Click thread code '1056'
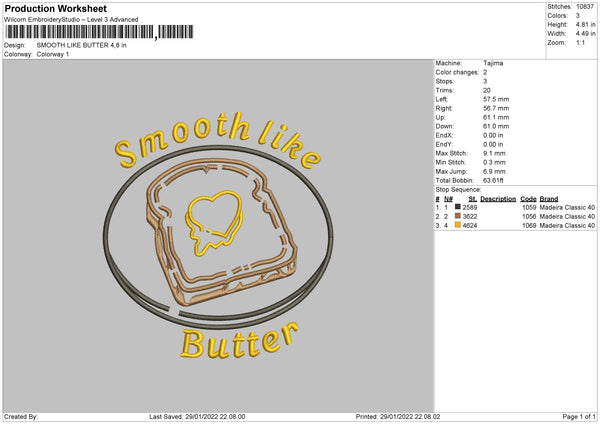600x424 pixels. [529, 217]
